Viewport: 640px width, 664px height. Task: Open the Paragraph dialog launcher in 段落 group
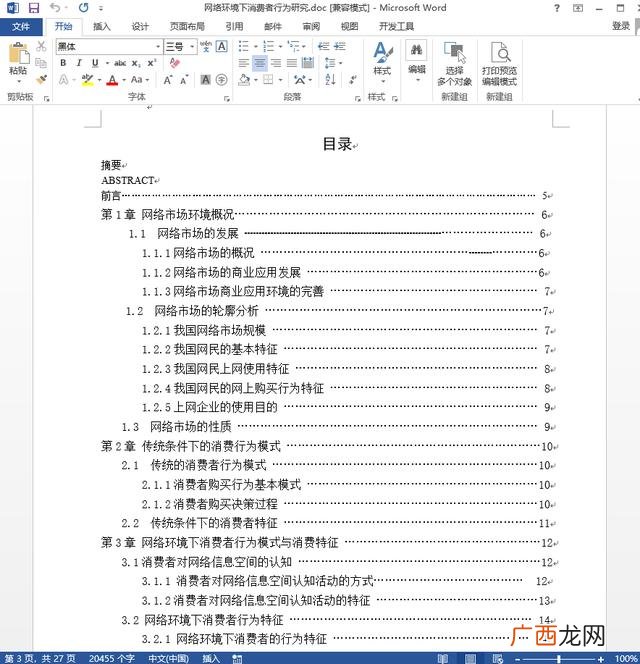click(358, 99)
